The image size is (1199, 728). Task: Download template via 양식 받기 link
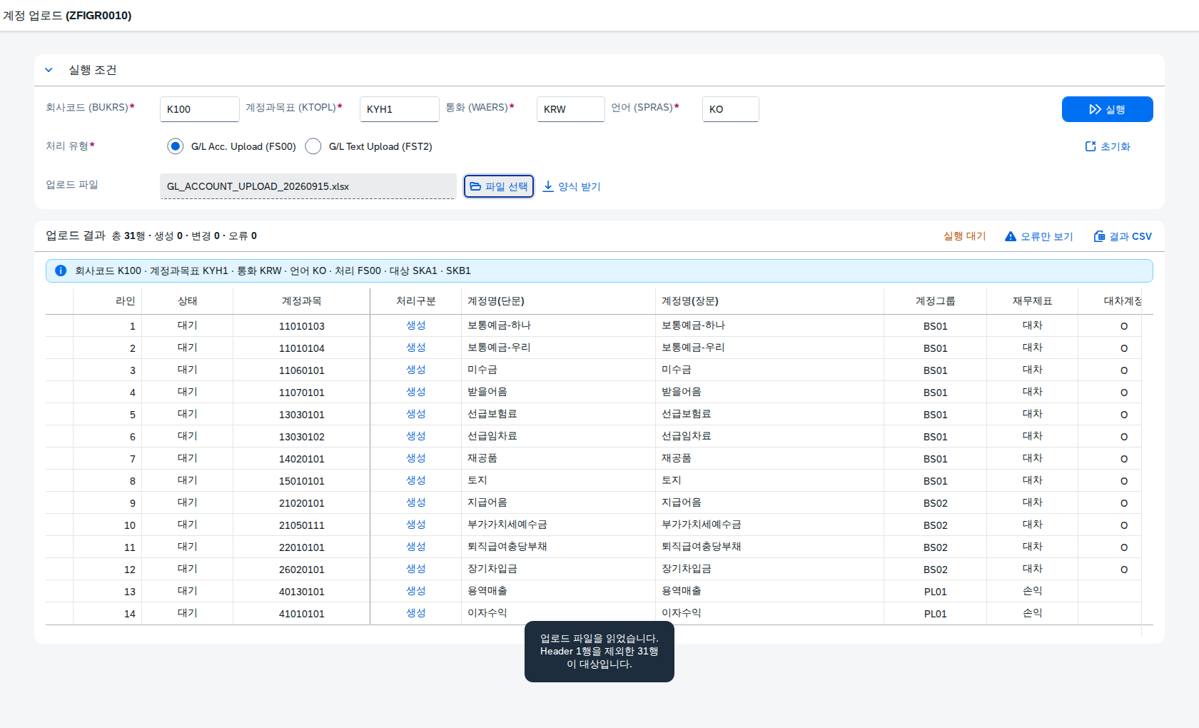click(x=571, y=187)
